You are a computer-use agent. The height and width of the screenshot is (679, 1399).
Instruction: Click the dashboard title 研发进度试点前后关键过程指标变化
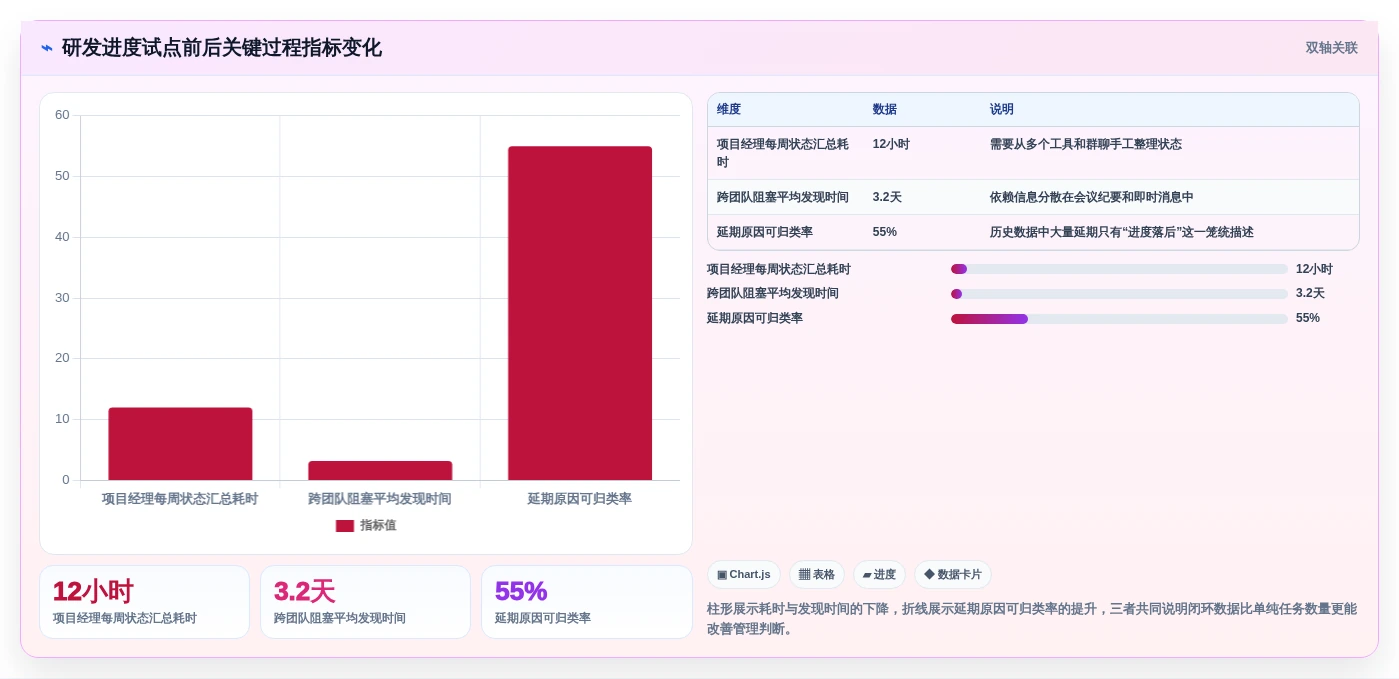(222, 48)
